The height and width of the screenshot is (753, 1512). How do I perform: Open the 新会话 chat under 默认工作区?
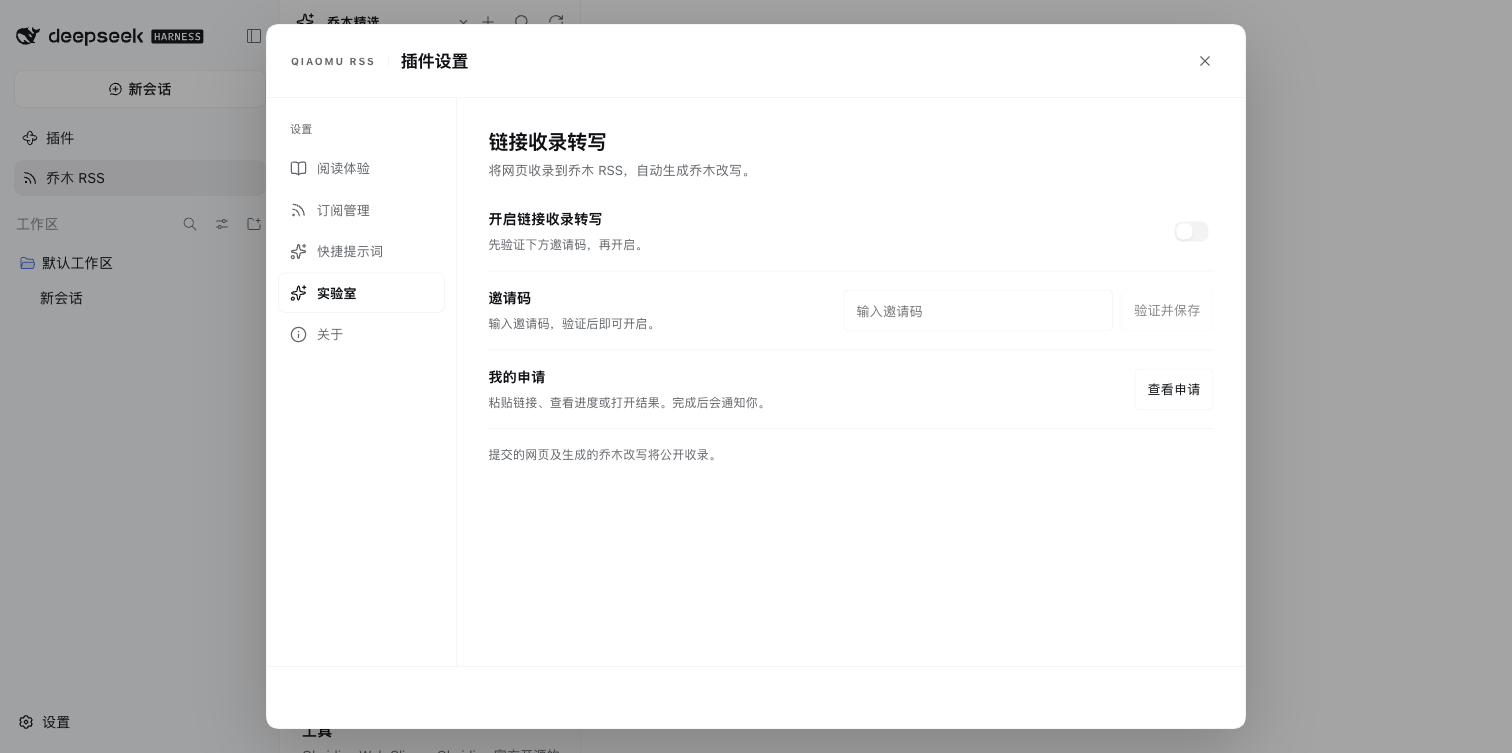140,298
